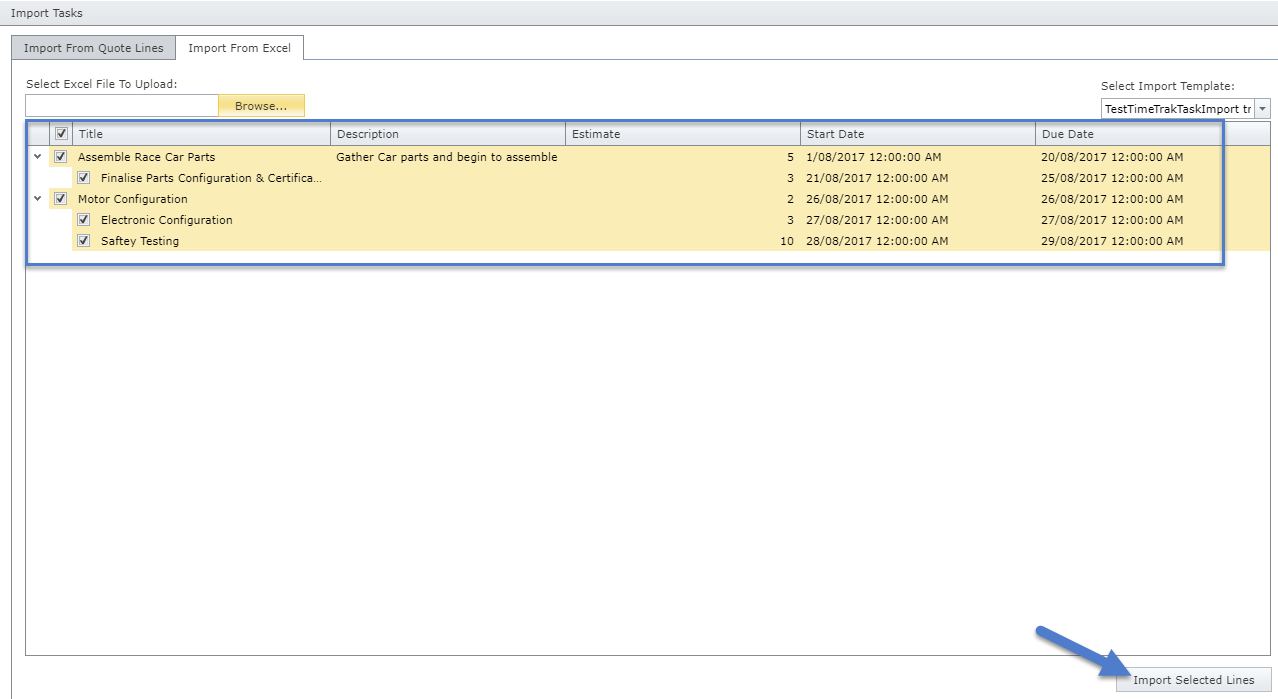
Task: Uncheck the Motor Configuration checkbox
Action: (61, 199)
